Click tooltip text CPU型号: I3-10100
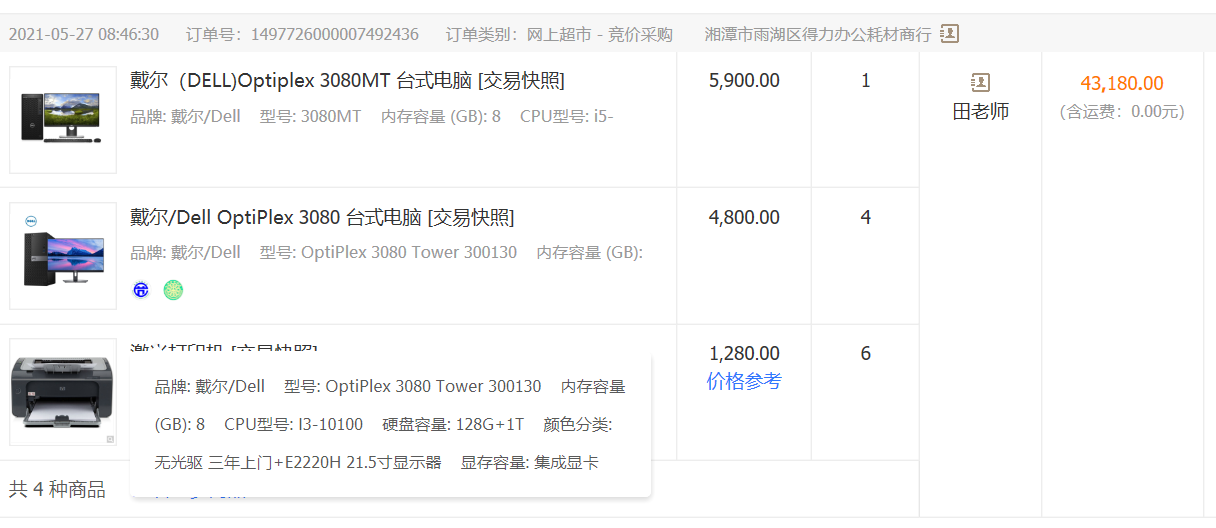1216x528 pixels. (x=294, y=424)
